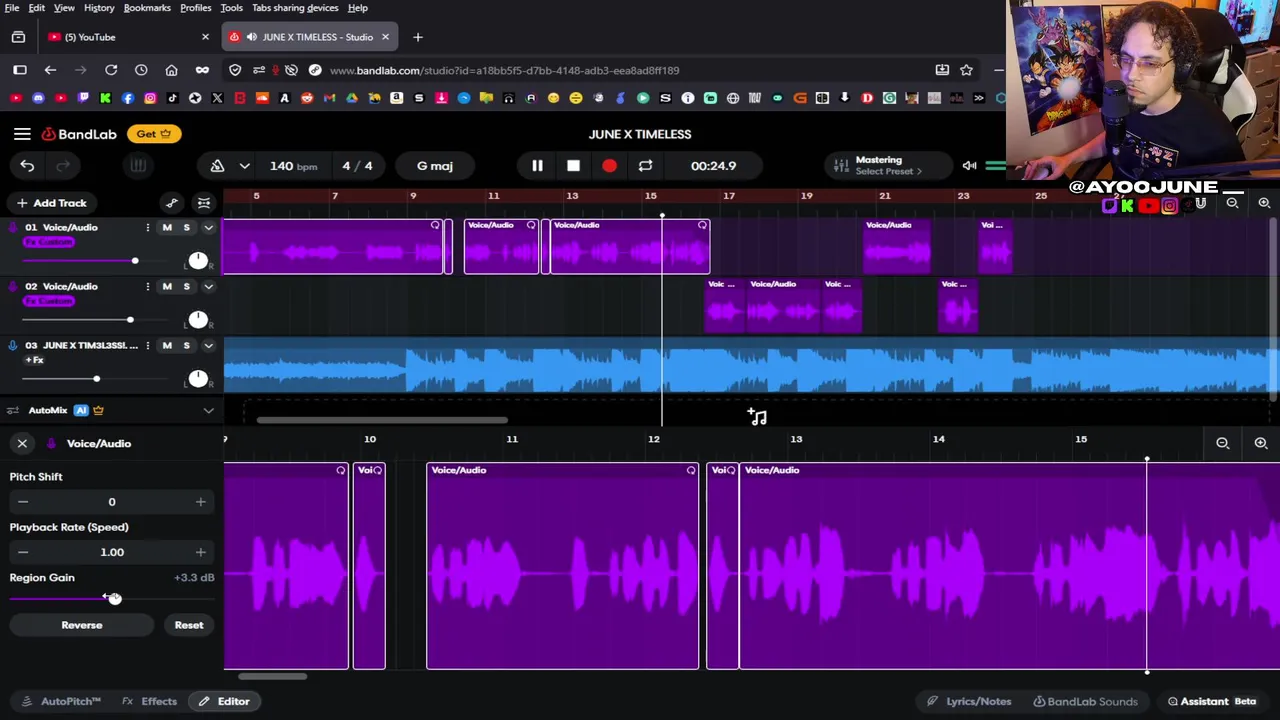The width and height of the screenshot is (1280, 720).
Task: Close the Voice/Audio editor panel
Action: pyautogui.click(x=22, y=443)
